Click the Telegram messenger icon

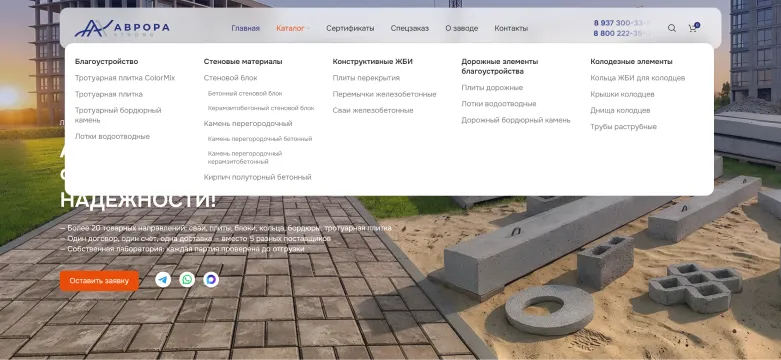[x=163, y=279]
